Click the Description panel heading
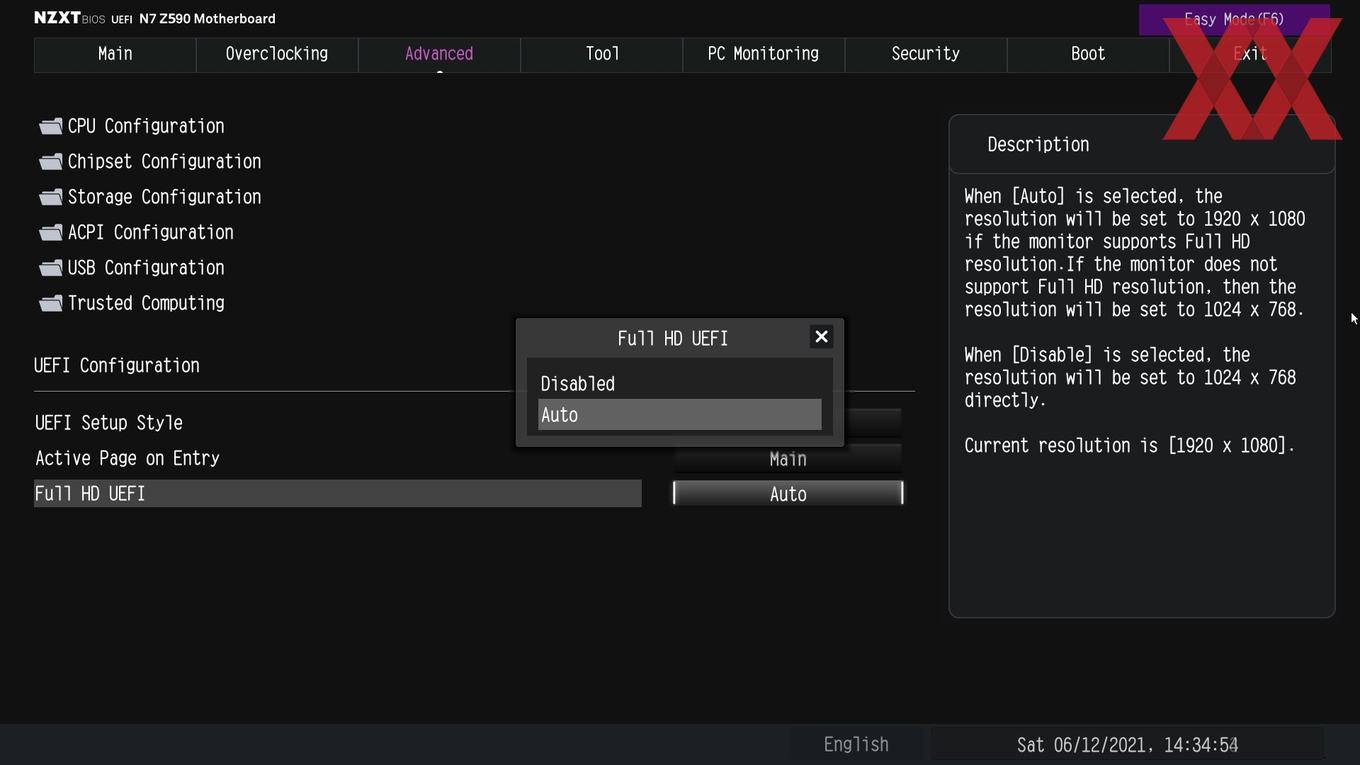 click(x=1038, y=144)
